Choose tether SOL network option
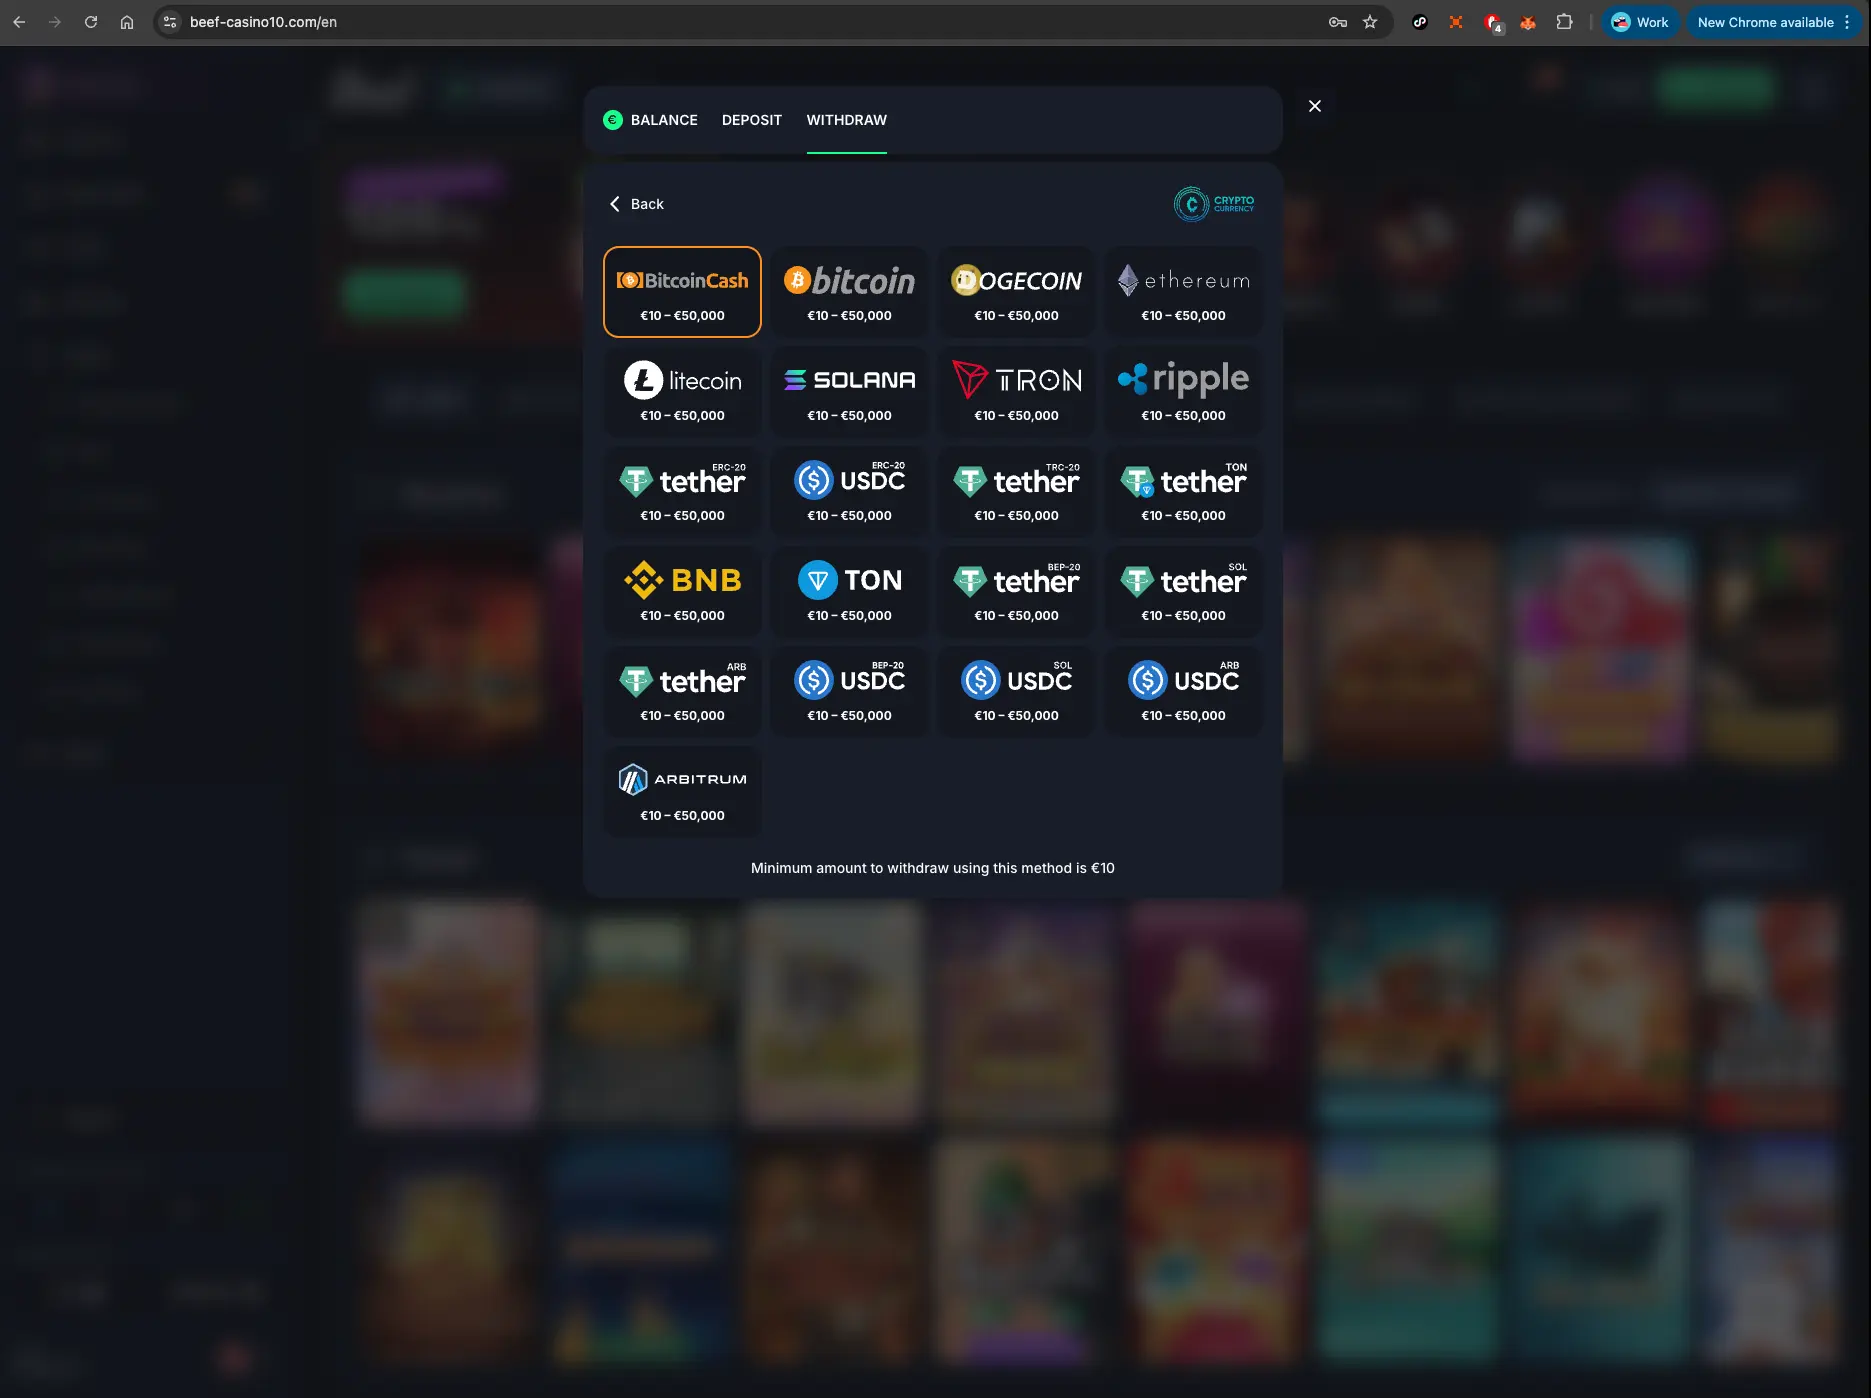Viewport: 1871px width, 1398px height. pos(1183,592)
